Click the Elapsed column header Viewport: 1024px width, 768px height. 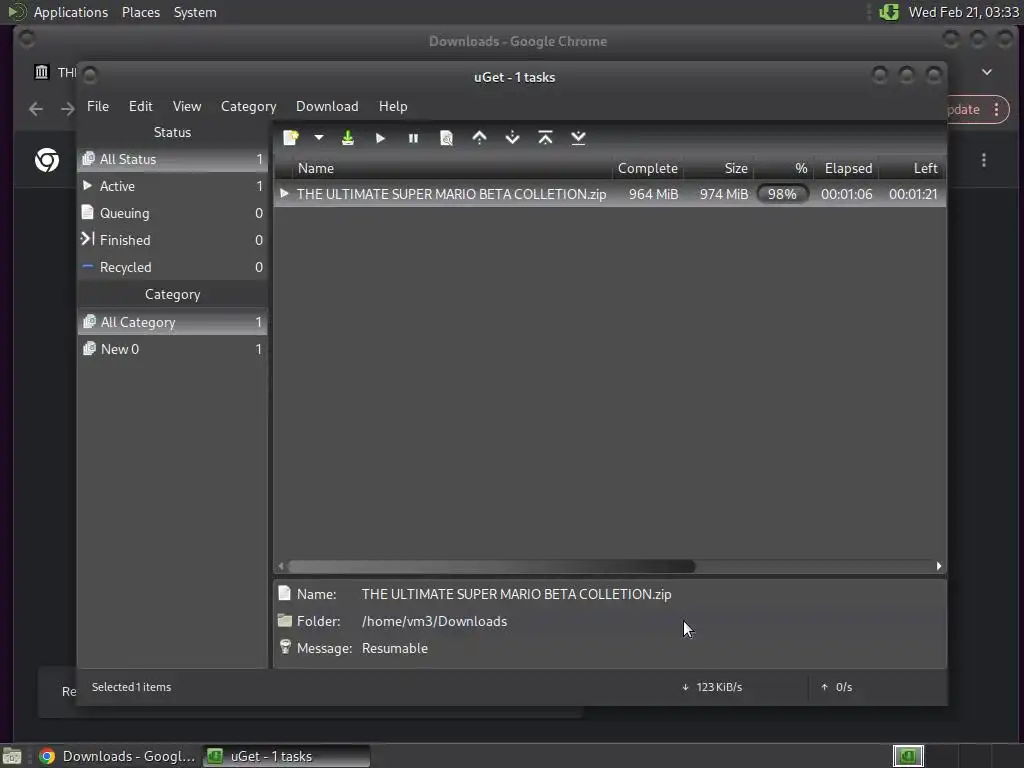[848, 168]
